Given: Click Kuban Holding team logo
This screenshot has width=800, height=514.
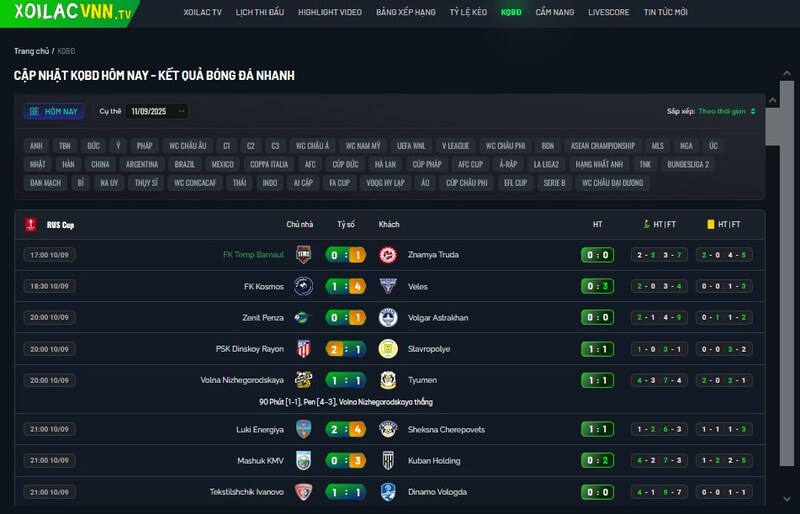Looking at the screenshot, I should tap(388, 460).
